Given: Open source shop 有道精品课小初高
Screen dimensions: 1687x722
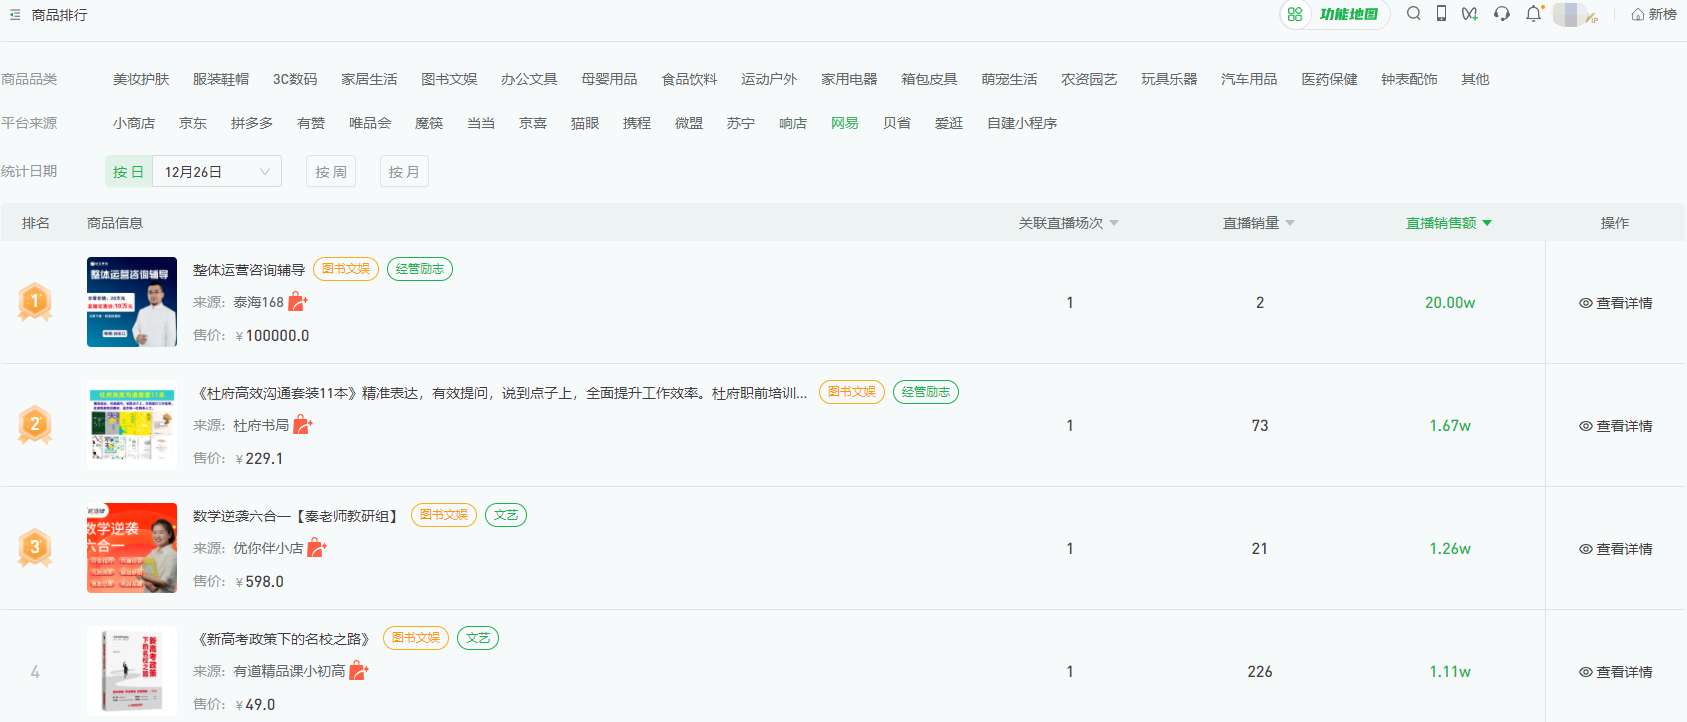Looking at the screenshot, I should (289, 671).
